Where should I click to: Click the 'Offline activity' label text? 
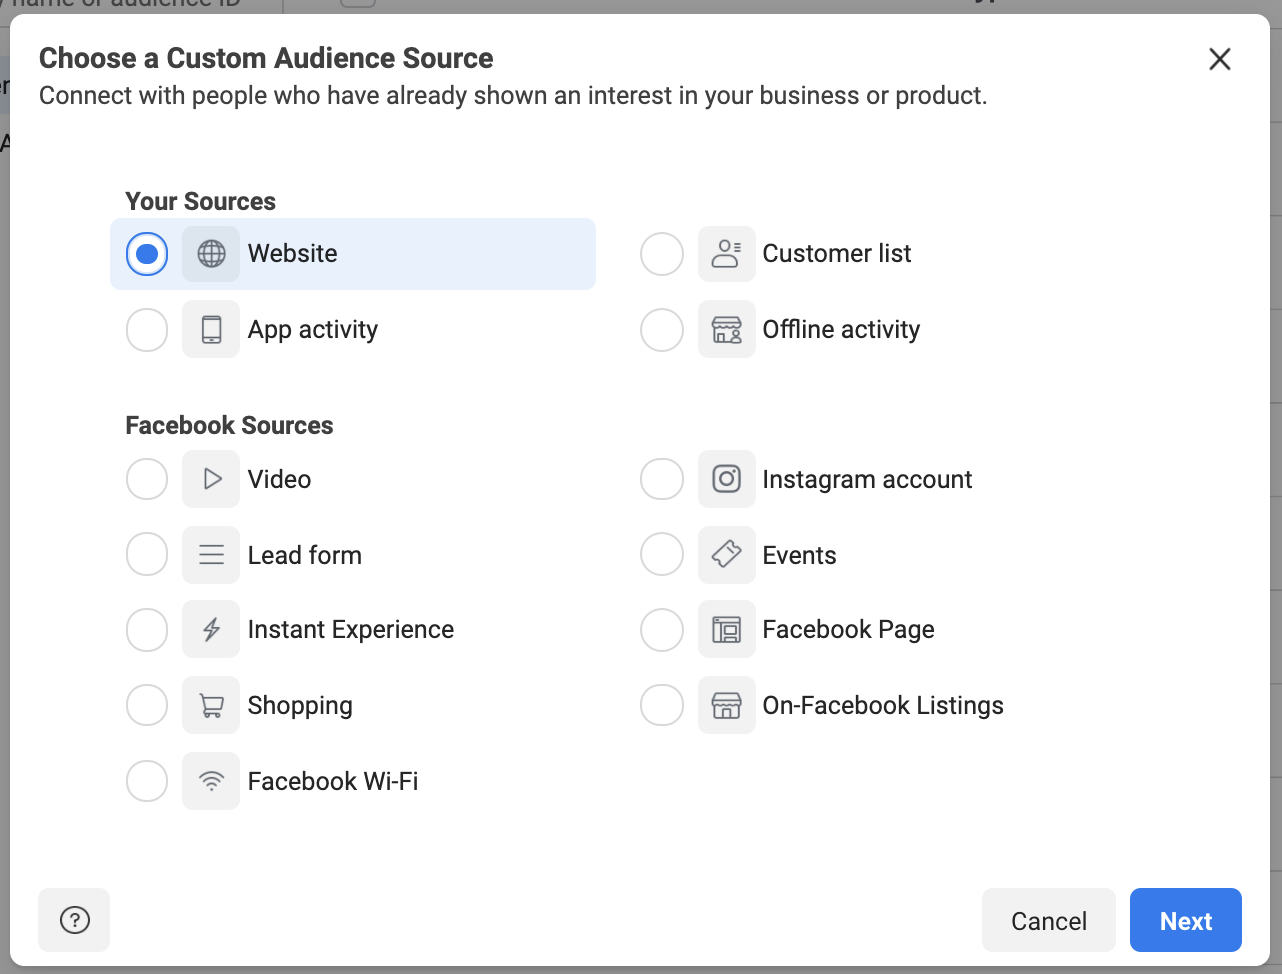coord(841,330)
